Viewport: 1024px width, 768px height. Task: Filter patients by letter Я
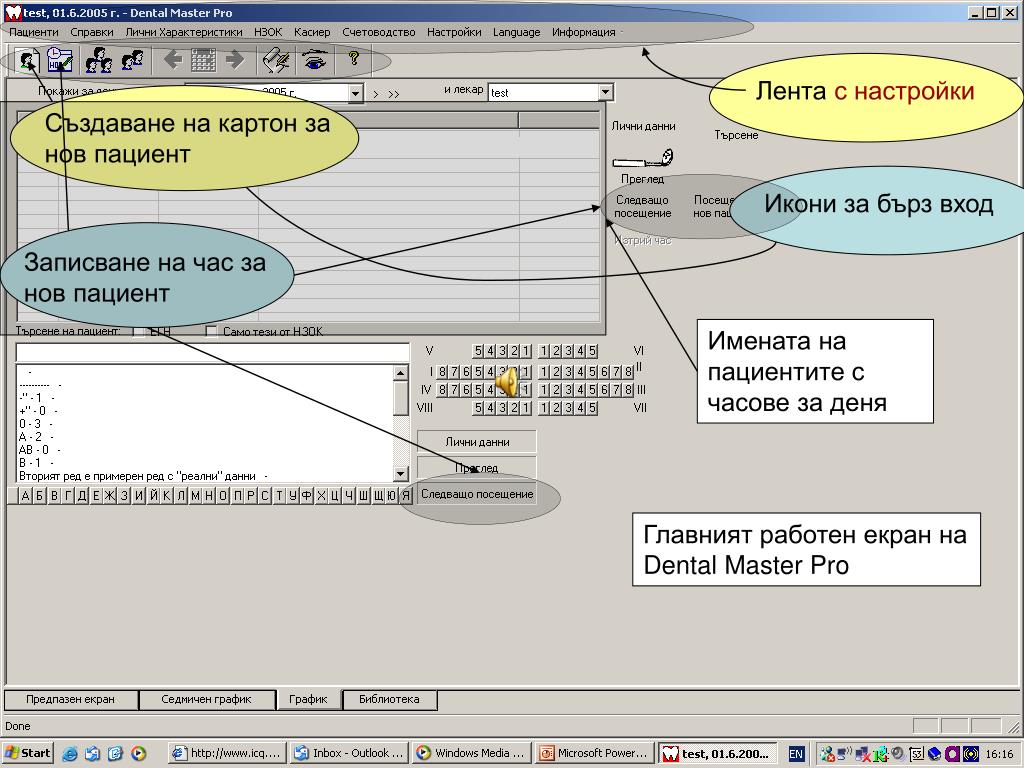pyautogui.click(x=406, y=496)
